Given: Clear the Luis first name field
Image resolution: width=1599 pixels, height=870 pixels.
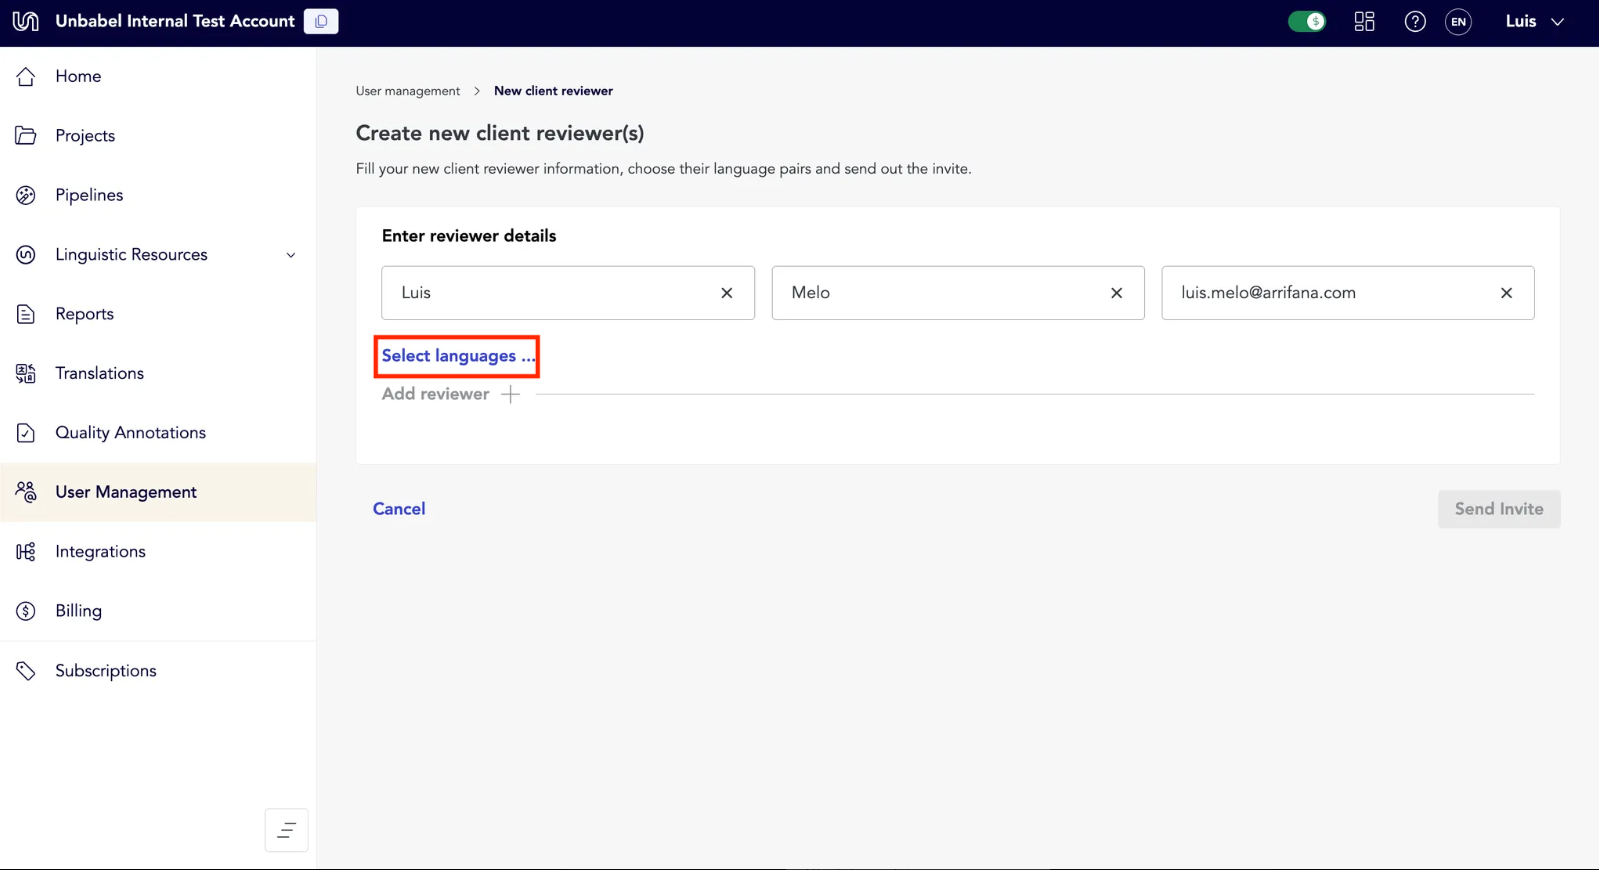Looking at the screenshot, I should pyautogui.click(x=727, y=293).
